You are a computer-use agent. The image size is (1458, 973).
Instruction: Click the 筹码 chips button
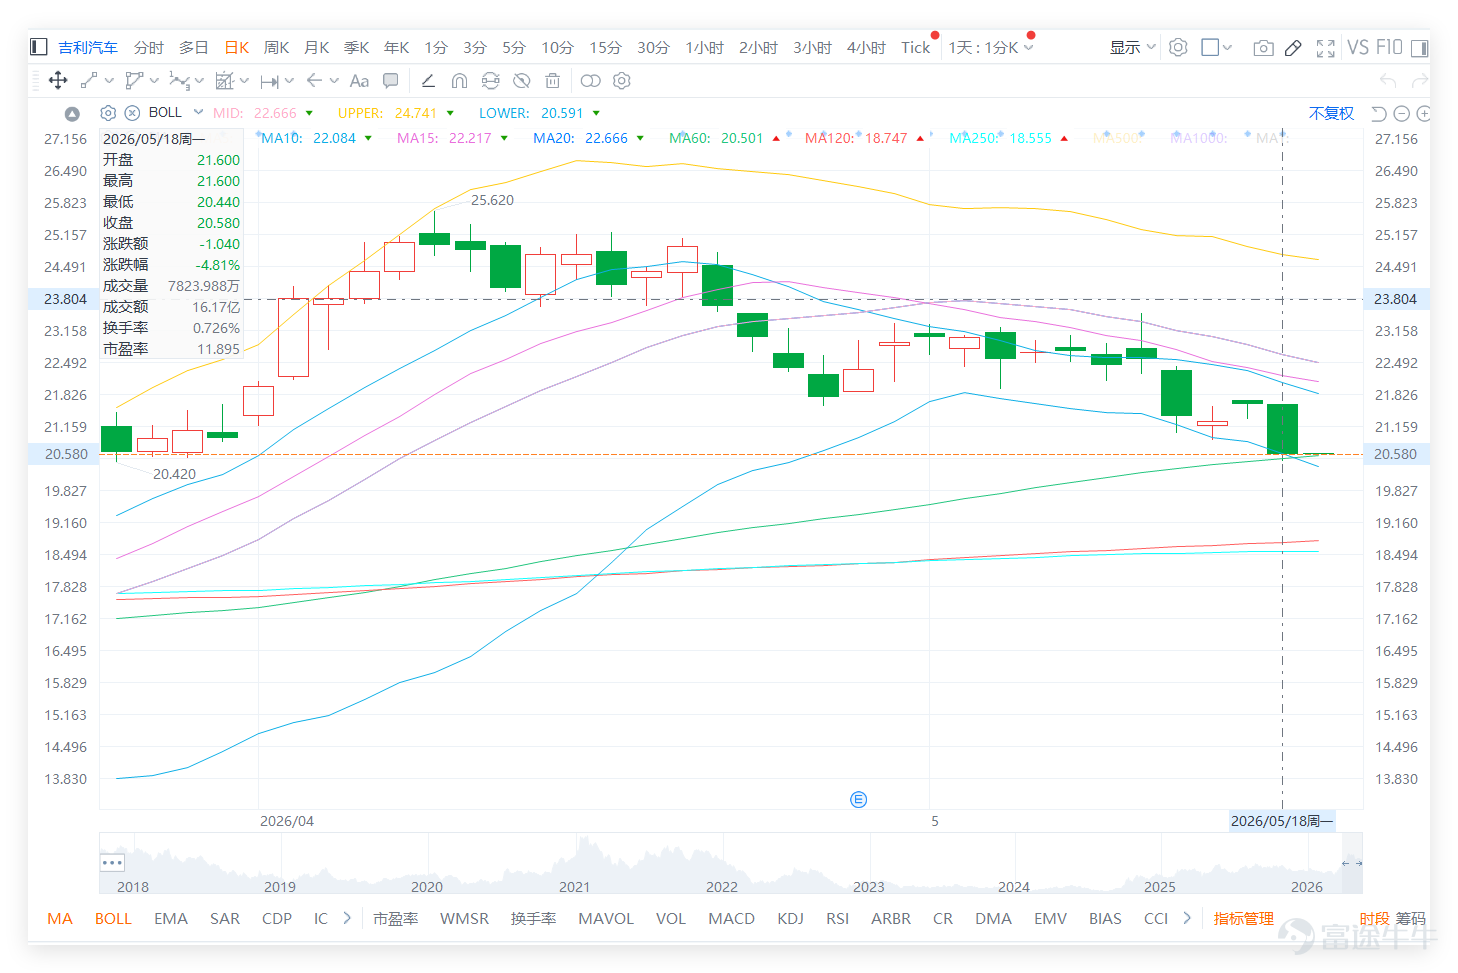(x=1410, y=918)
